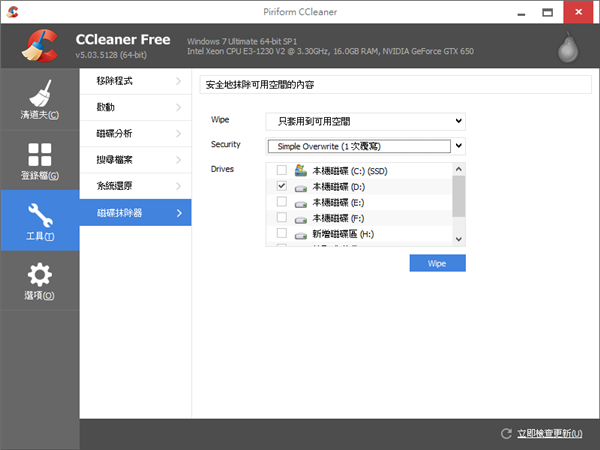Click the E: drive icon
Viewport: 600px width, 450px height.
pos(301,204)
